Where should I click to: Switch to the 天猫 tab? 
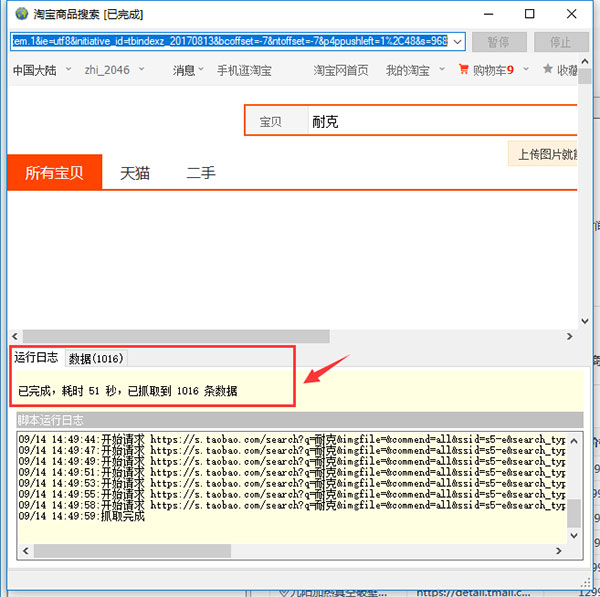(135, 173)
